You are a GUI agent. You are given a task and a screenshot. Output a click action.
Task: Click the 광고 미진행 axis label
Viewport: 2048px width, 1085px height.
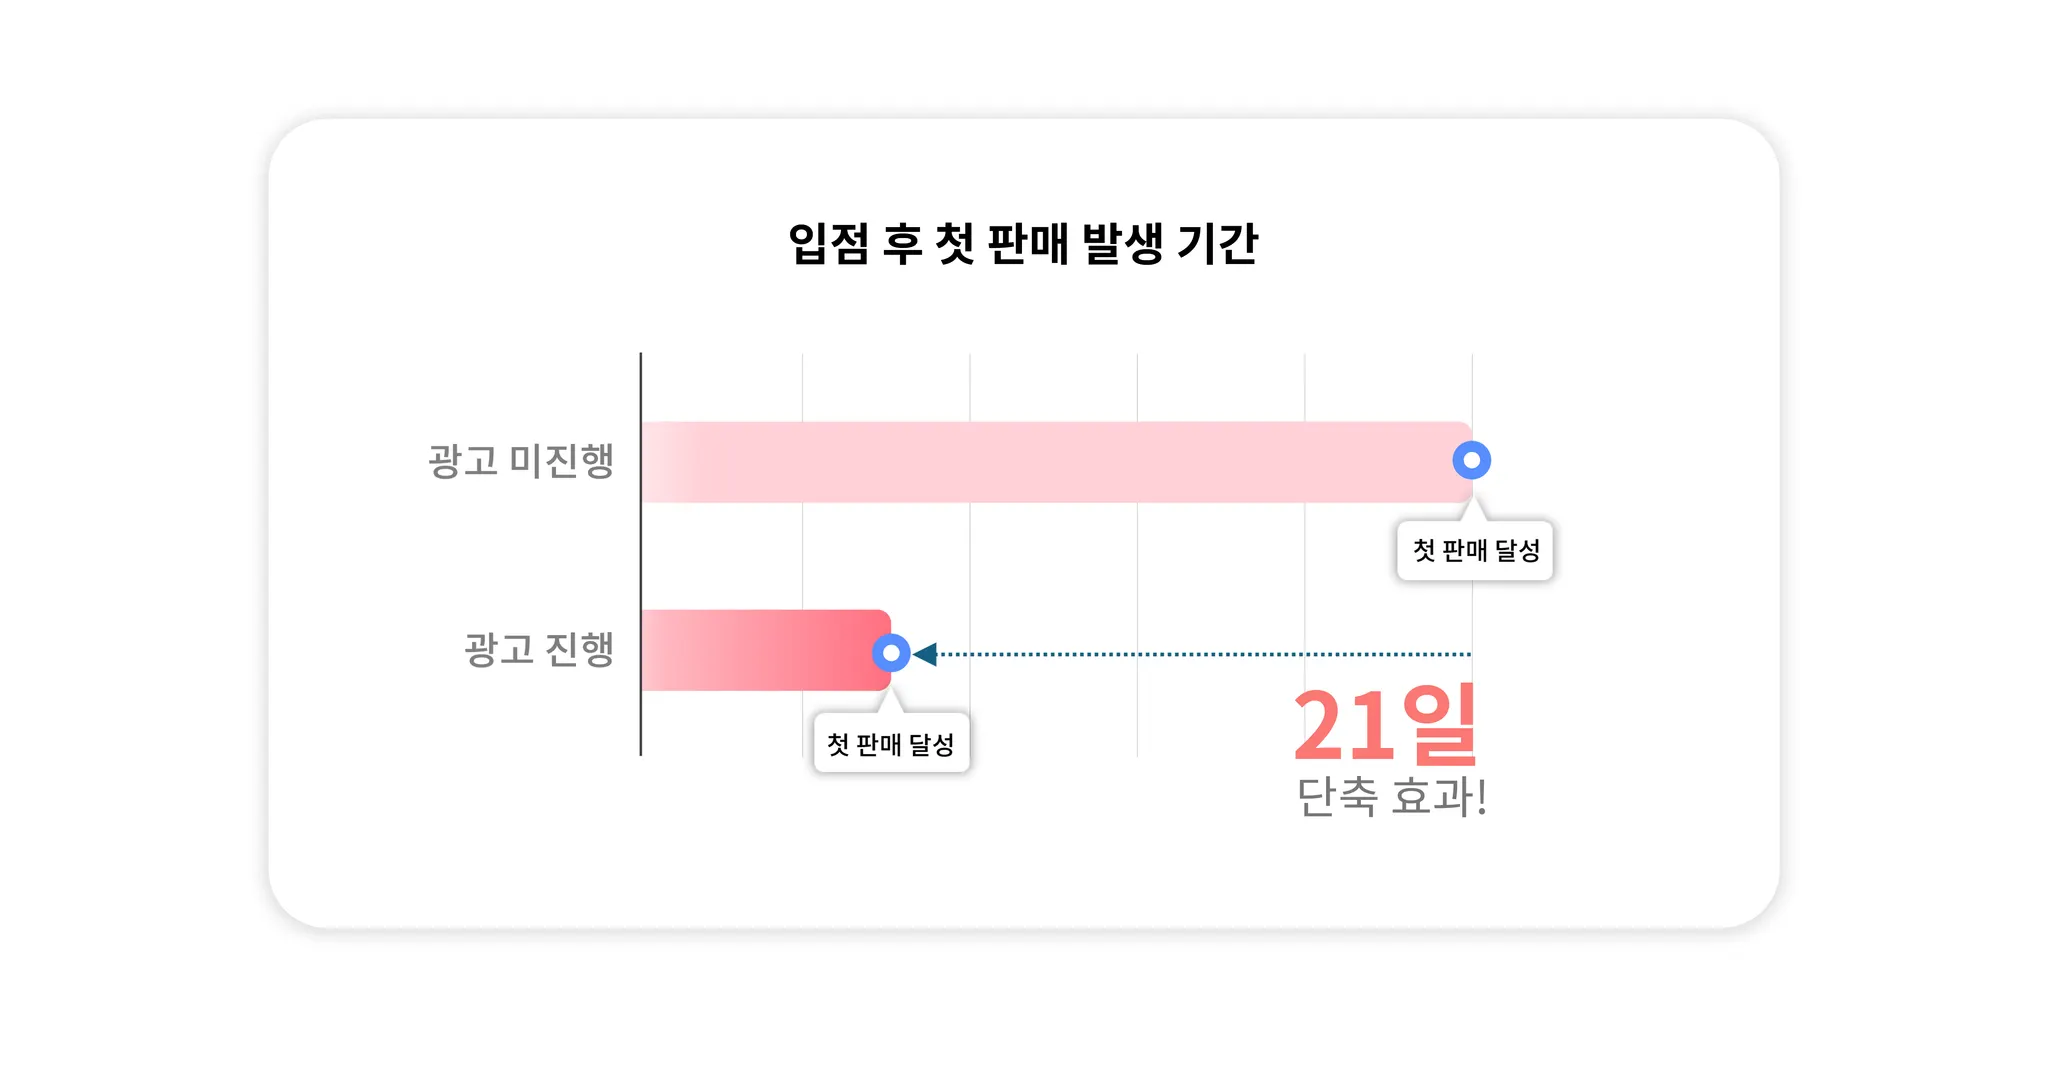pos(521,461)
